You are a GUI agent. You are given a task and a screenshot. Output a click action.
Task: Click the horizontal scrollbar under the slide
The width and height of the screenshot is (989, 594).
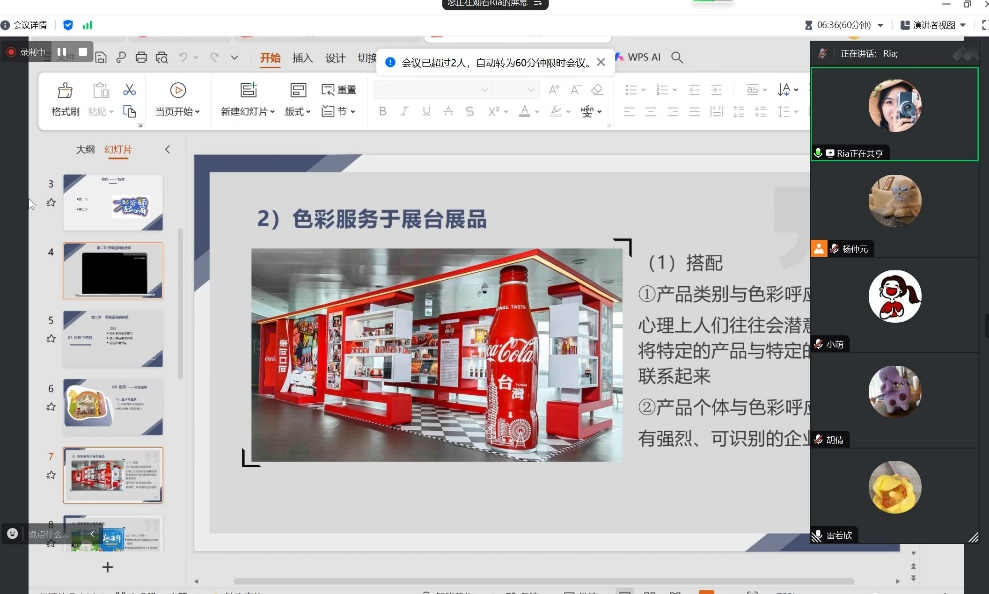point(544,581)
